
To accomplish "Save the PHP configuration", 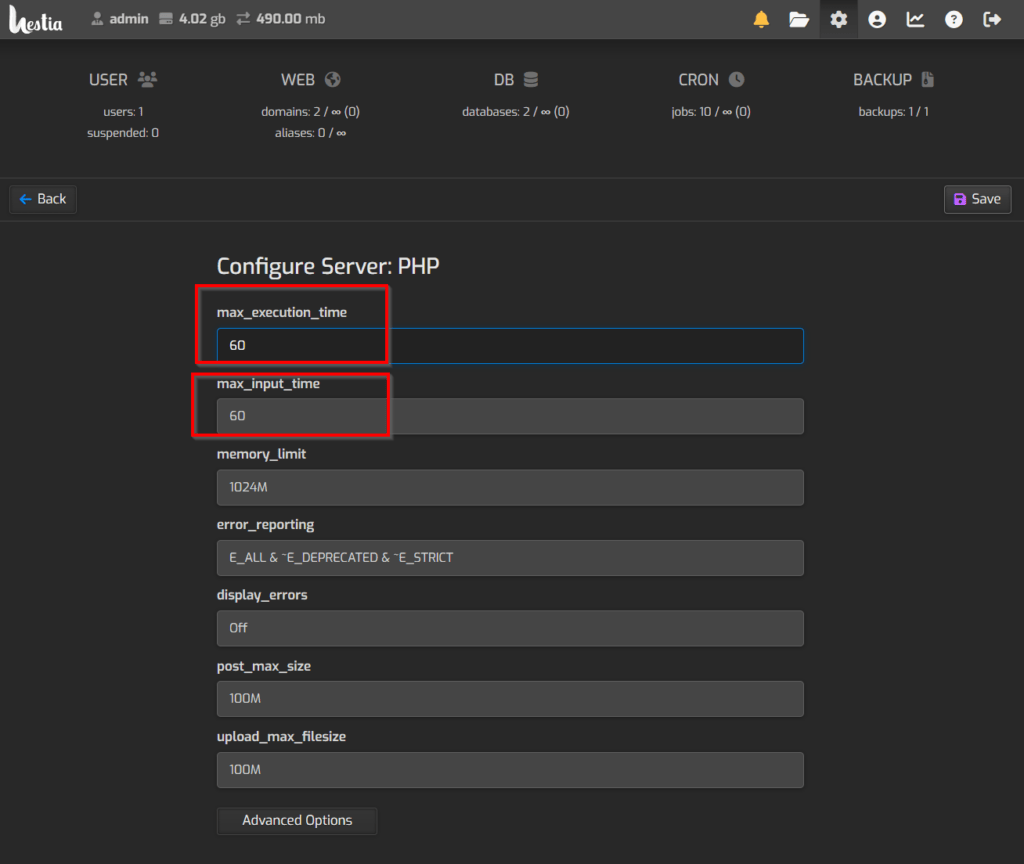I will [x=977, y=199].
